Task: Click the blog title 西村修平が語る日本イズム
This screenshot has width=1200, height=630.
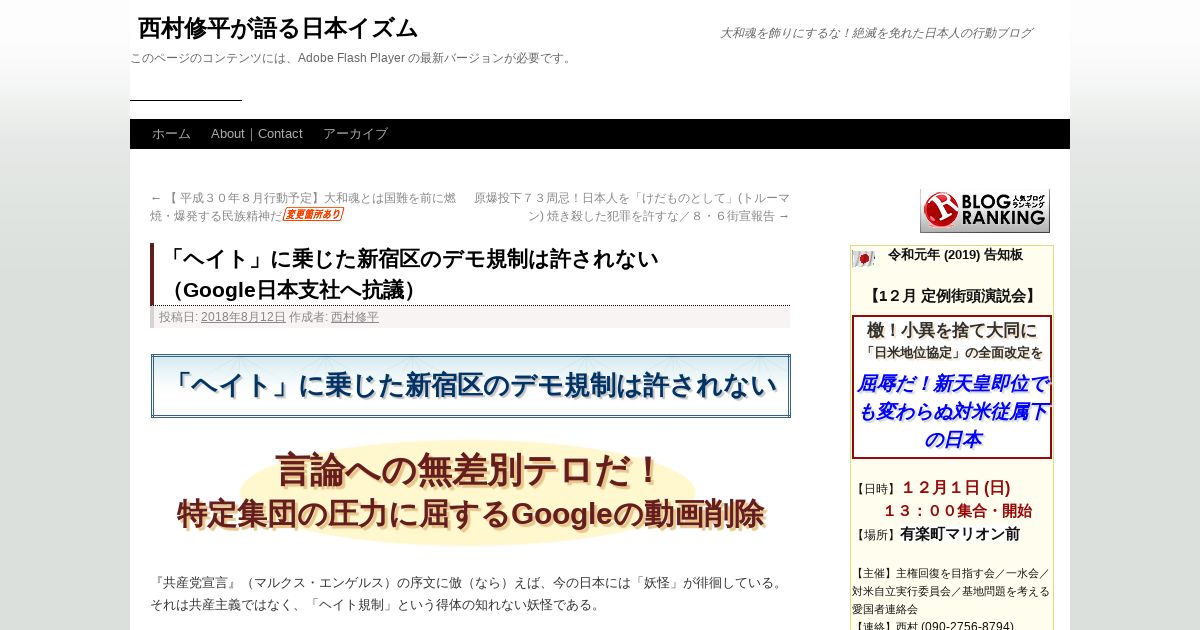Action: (x=278, y=28)
